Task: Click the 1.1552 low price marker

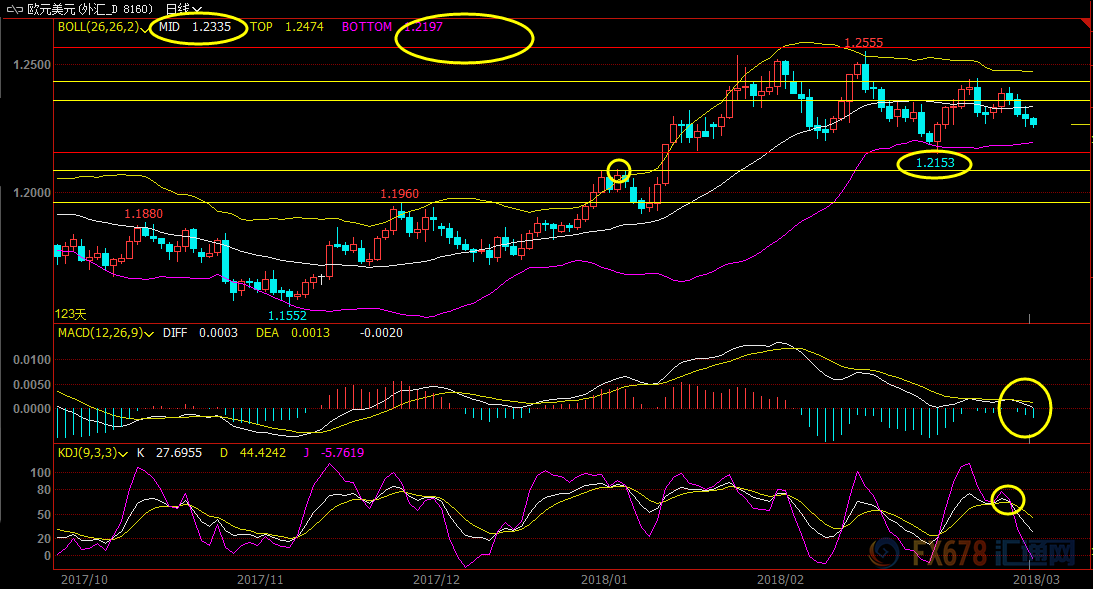Action: click(x=287, y=315)
